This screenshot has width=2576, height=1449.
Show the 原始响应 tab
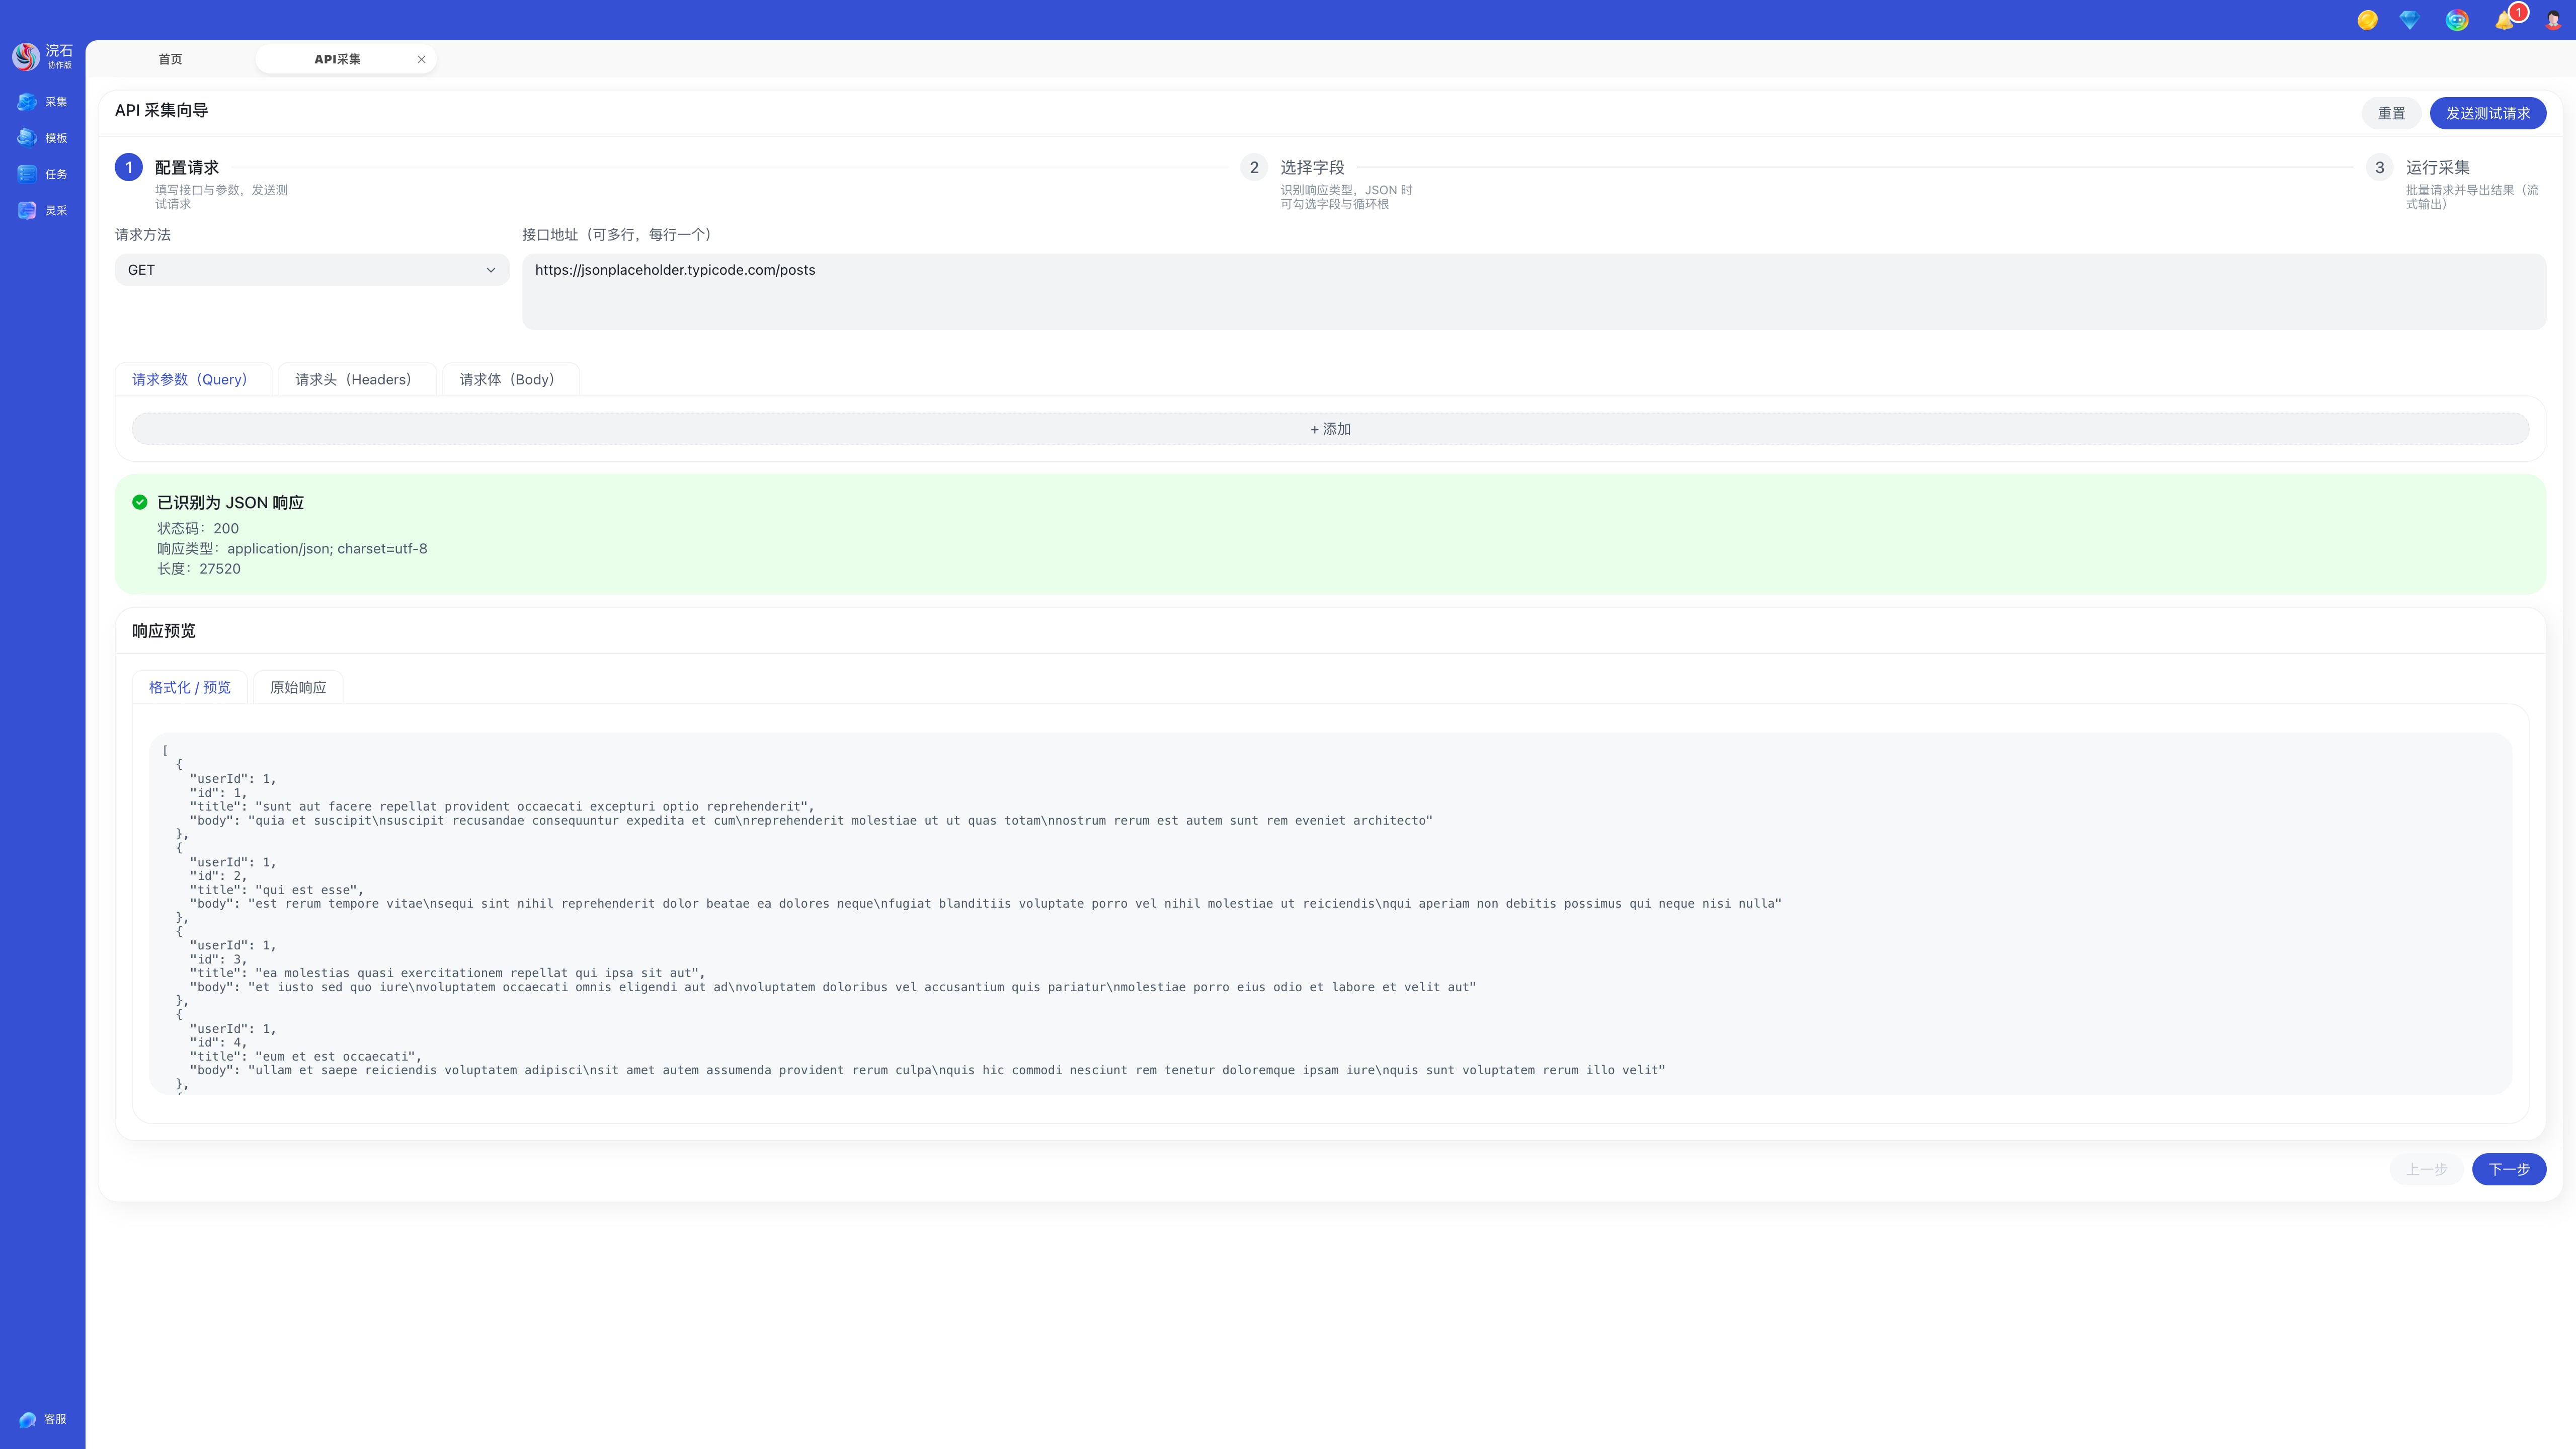(298, 688)
